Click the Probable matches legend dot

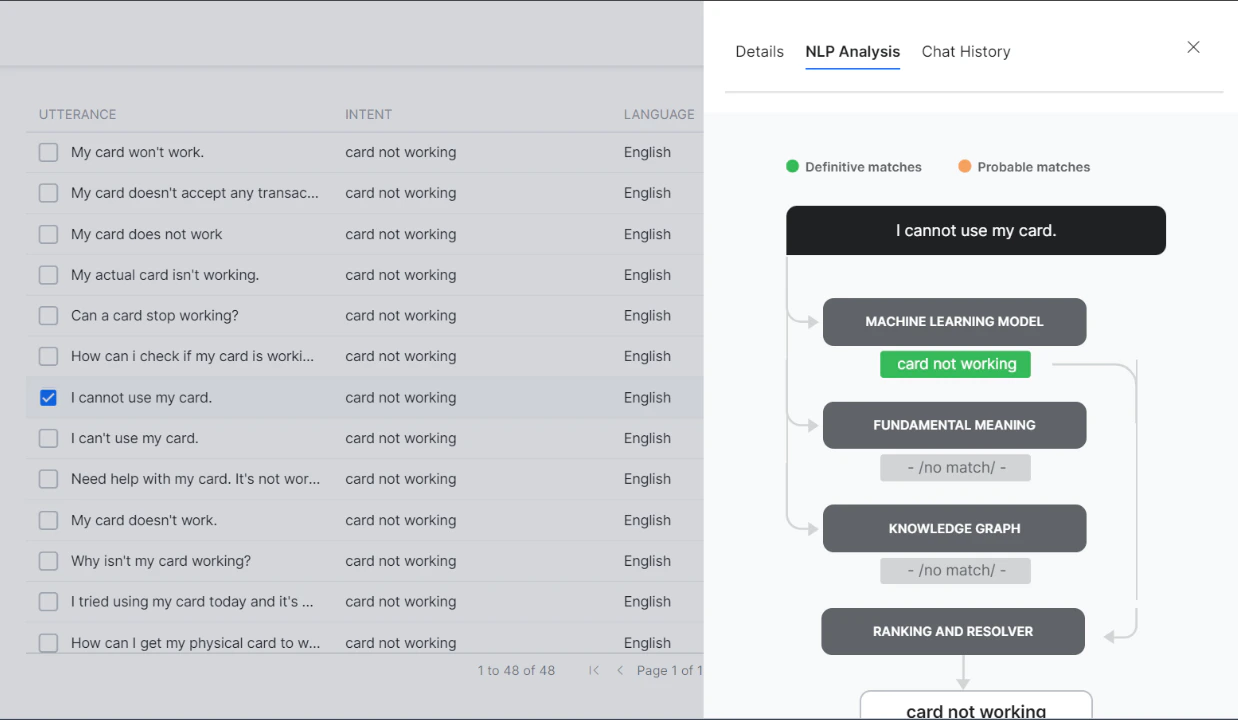coord(964,166)
